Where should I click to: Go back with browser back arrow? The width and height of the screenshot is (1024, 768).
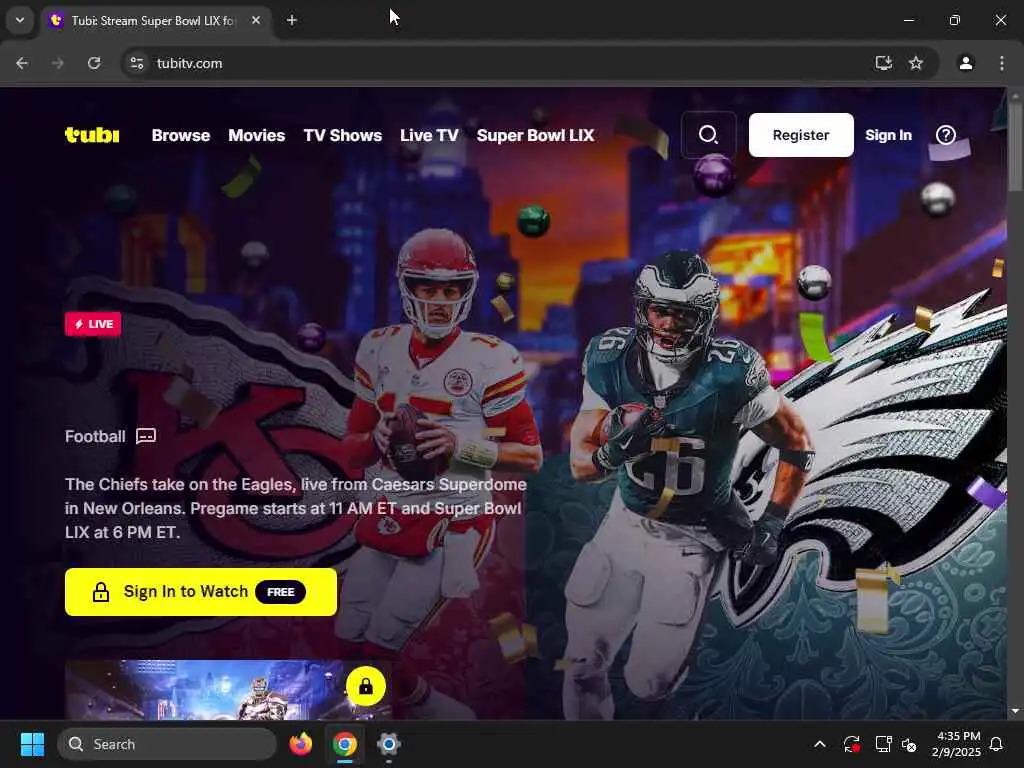[x=22, y=63]
